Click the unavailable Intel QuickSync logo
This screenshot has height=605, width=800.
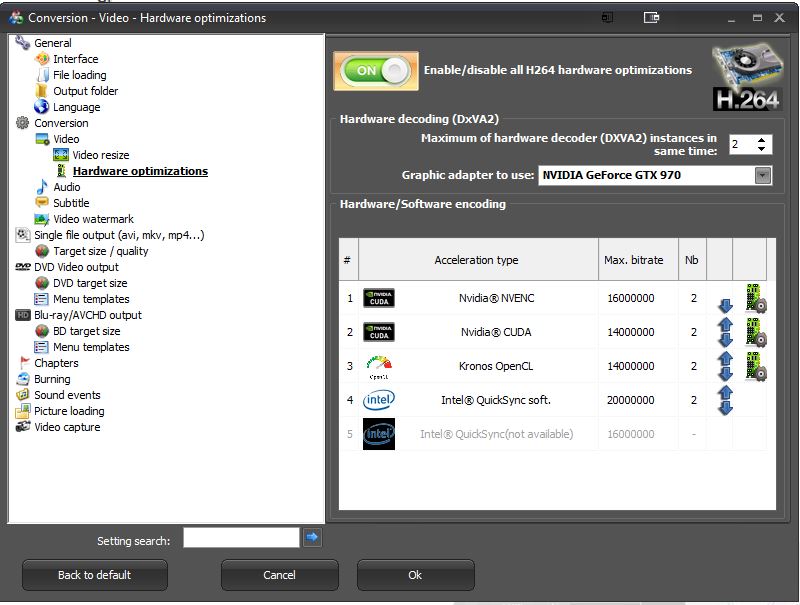click(379, 434)
